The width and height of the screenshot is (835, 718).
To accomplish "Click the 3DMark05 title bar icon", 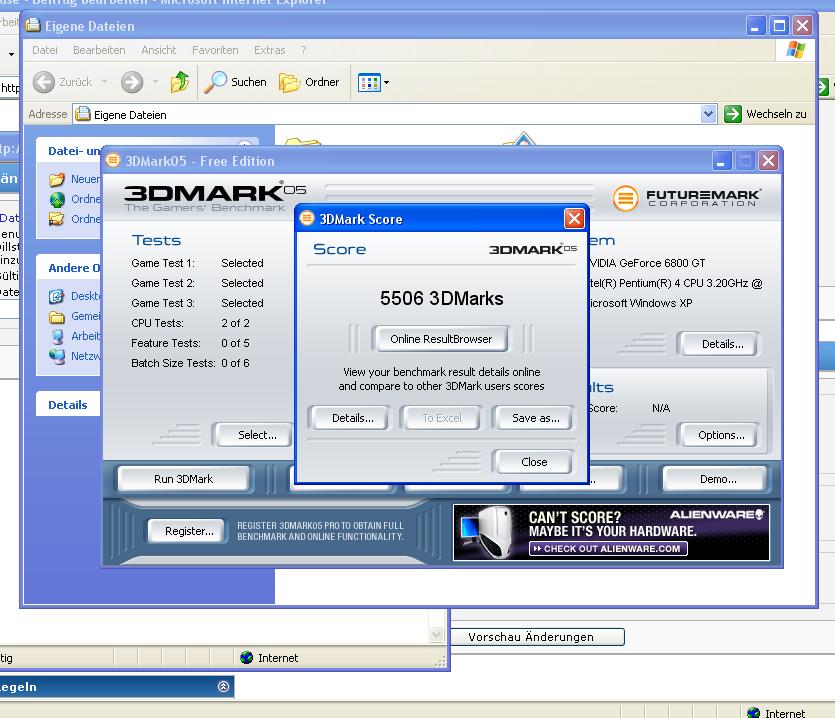I will click(113, 160).
